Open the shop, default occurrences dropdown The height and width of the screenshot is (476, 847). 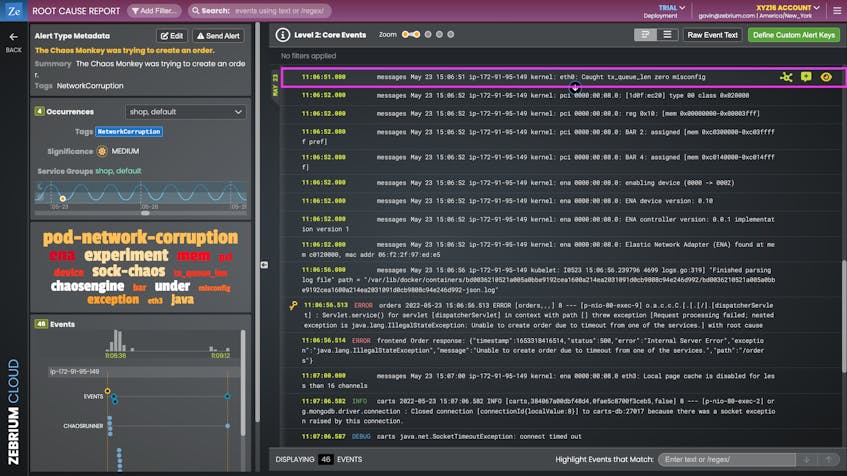185,112
